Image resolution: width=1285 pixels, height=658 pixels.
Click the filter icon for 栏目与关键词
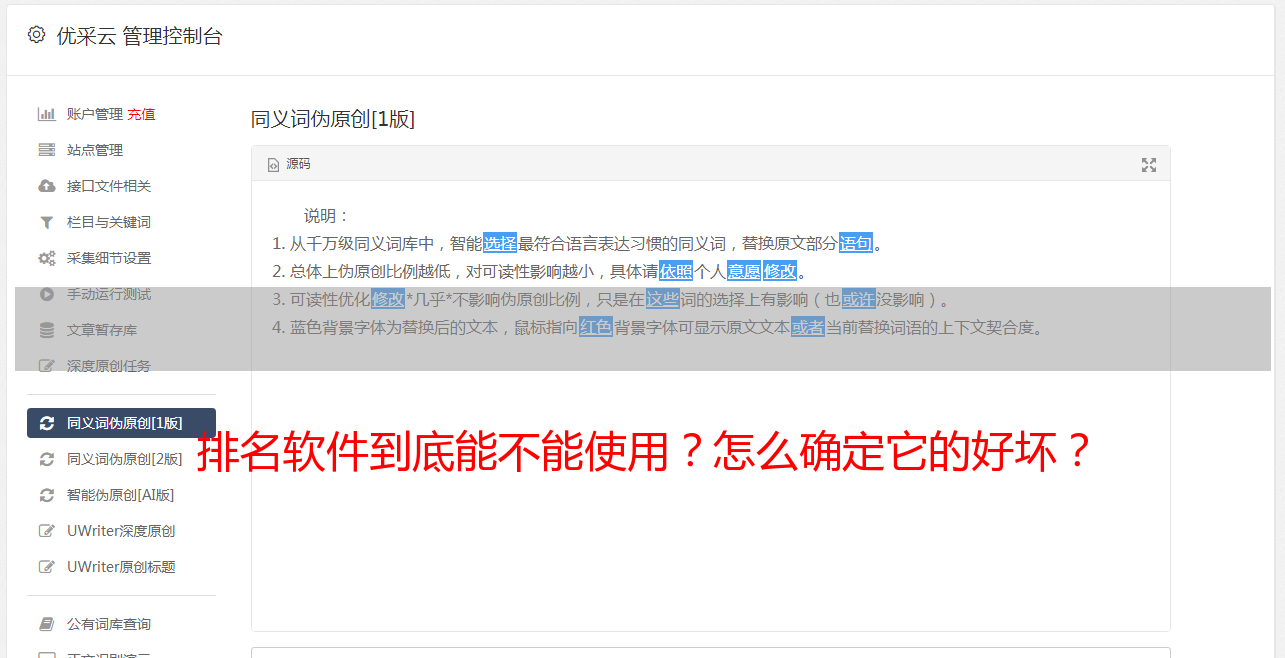46,222
